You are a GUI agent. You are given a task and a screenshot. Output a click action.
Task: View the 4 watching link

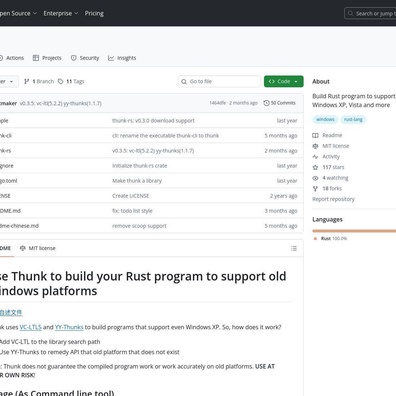[335, 178]
